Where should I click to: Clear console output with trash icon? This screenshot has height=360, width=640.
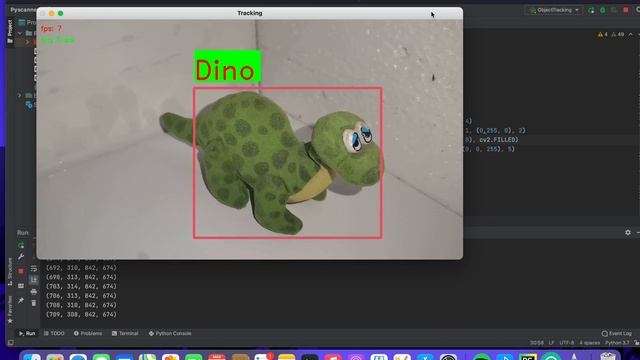34,303
